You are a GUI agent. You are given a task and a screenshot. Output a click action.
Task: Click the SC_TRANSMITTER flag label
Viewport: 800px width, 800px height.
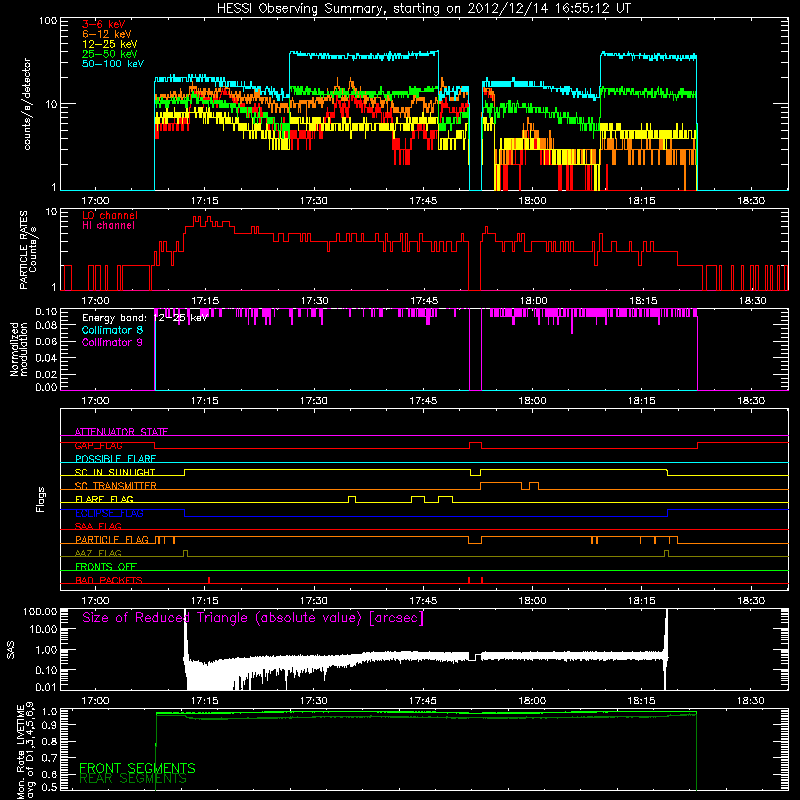pos(115,485)
